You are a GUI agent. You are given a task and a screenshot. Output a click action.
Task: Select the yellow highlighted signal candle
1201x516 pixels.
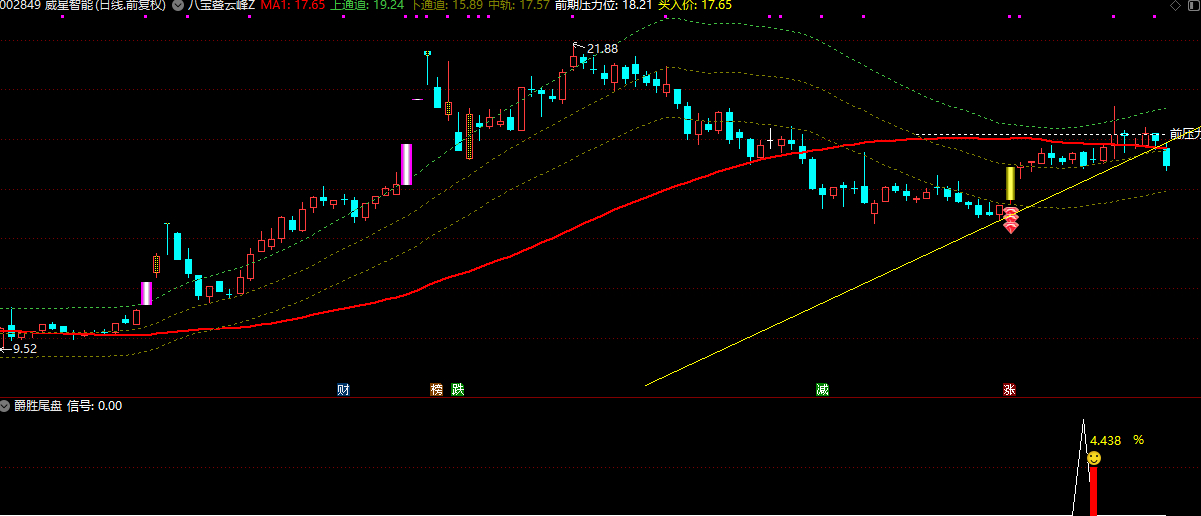point(1010,184)
